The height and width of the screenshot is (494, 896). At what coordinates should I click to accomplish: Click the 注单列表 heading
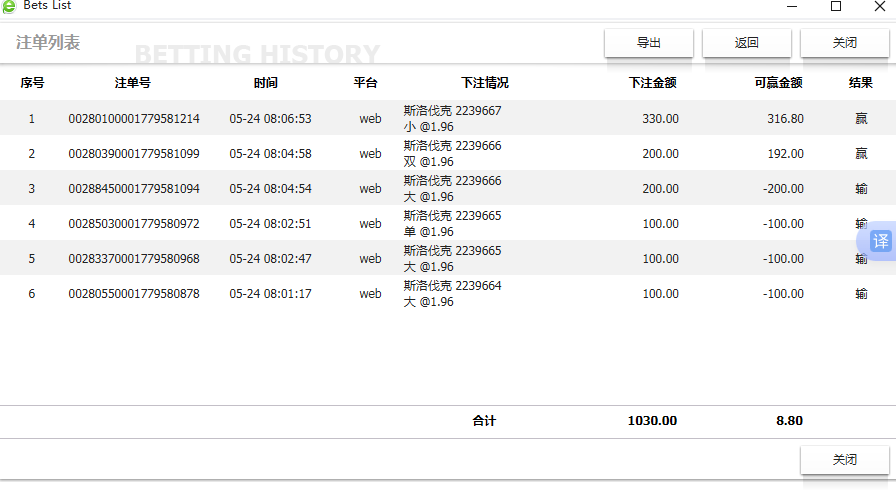pos(48,43)
